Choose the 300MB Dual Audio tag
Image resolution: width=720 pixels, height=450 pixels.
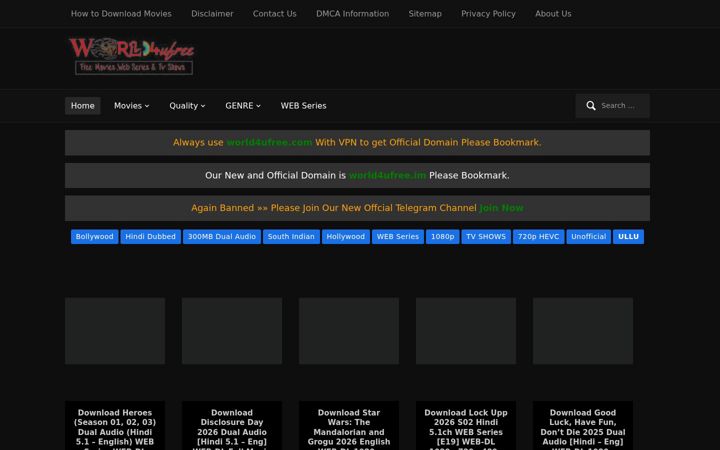point(222,236)
